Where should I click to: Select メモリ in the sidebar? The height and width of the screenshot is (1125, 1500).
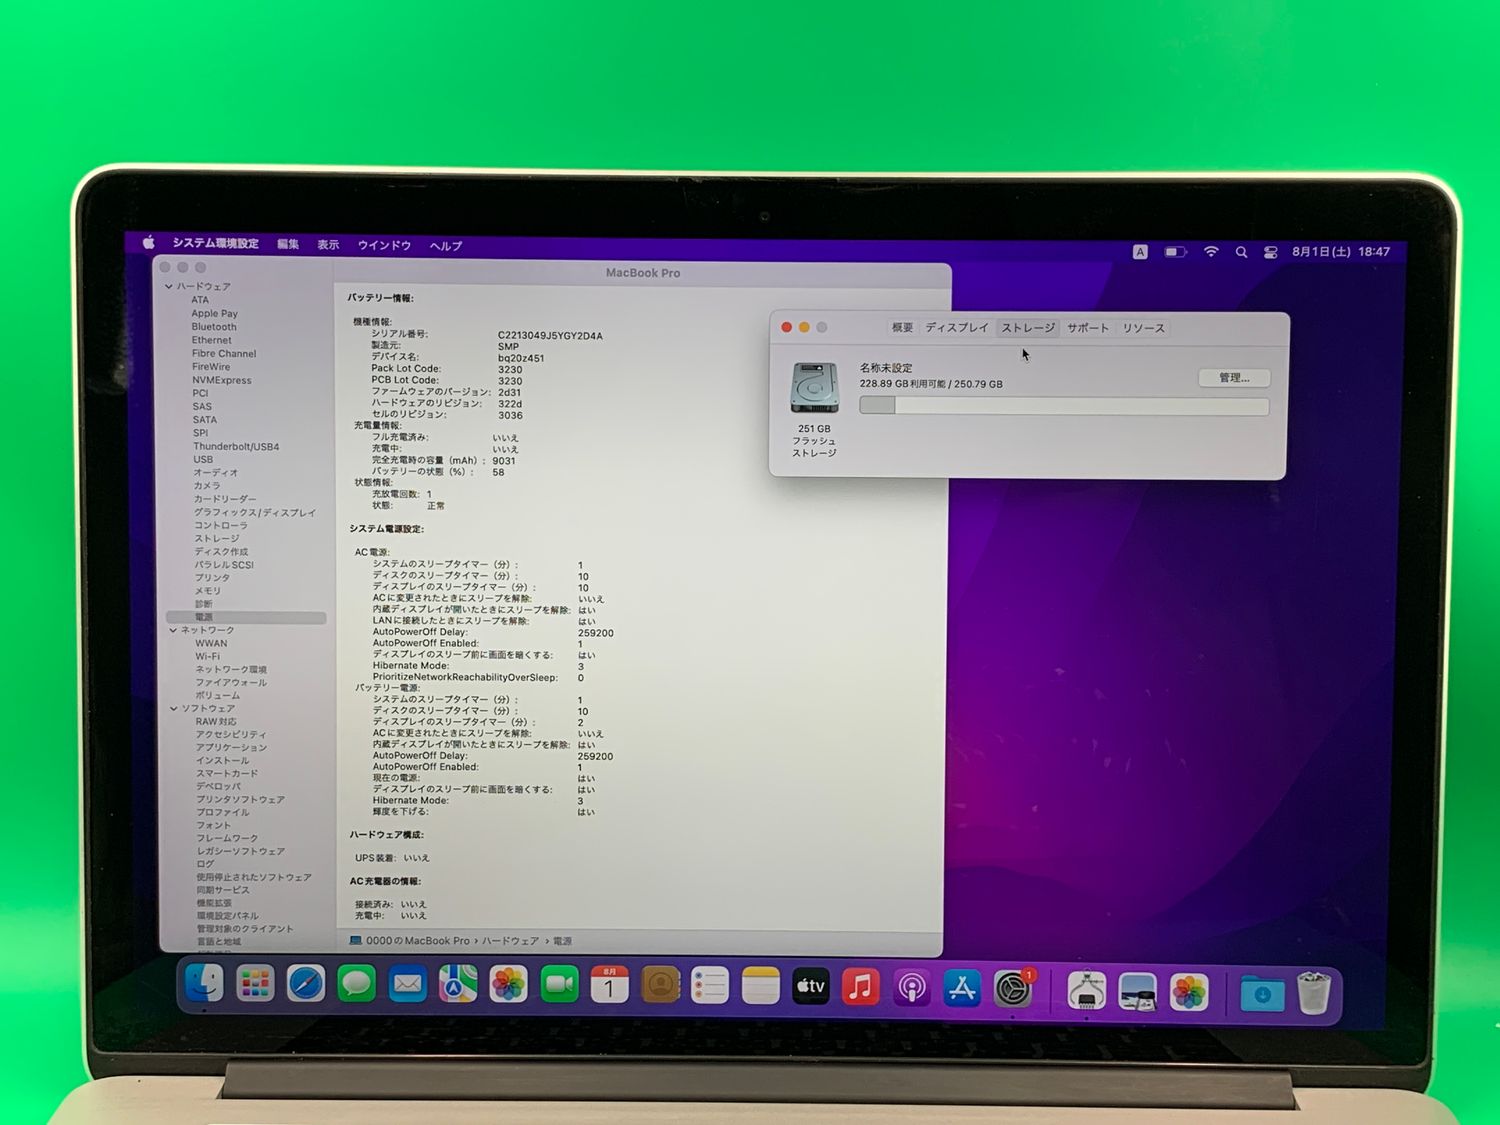pos(208,591)
